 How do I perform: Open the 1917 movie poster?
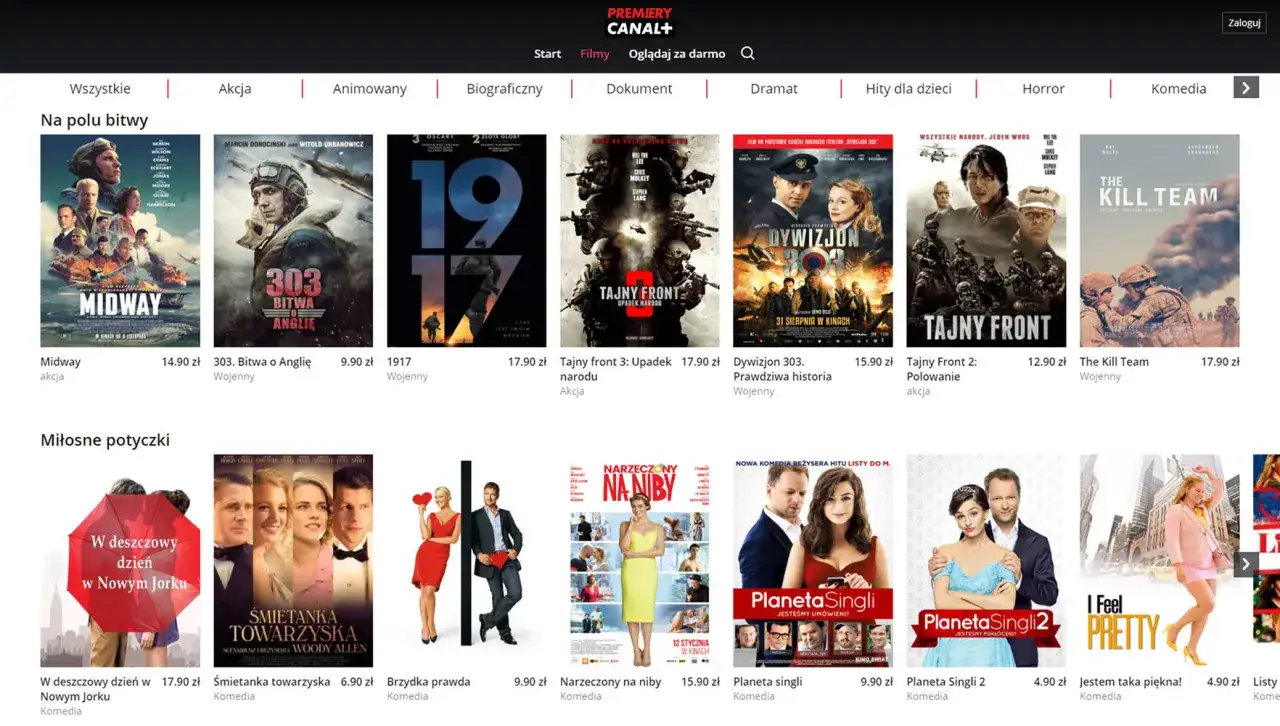pos(466,240)
